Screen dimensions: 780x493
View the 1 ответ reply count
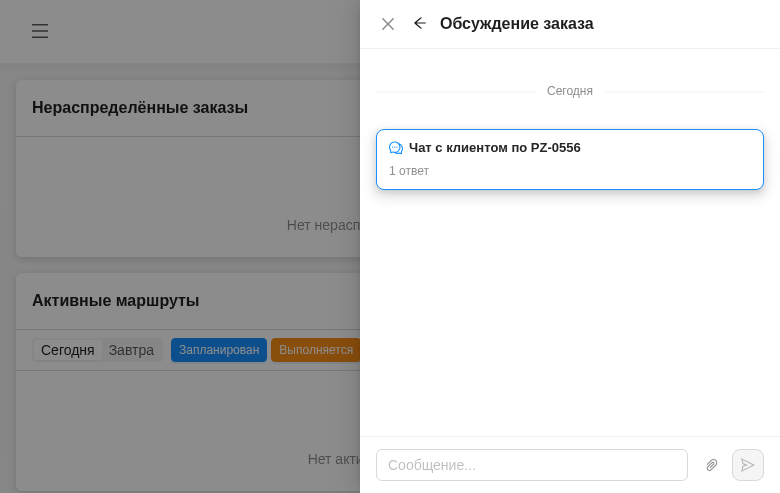tap(409, 171)
